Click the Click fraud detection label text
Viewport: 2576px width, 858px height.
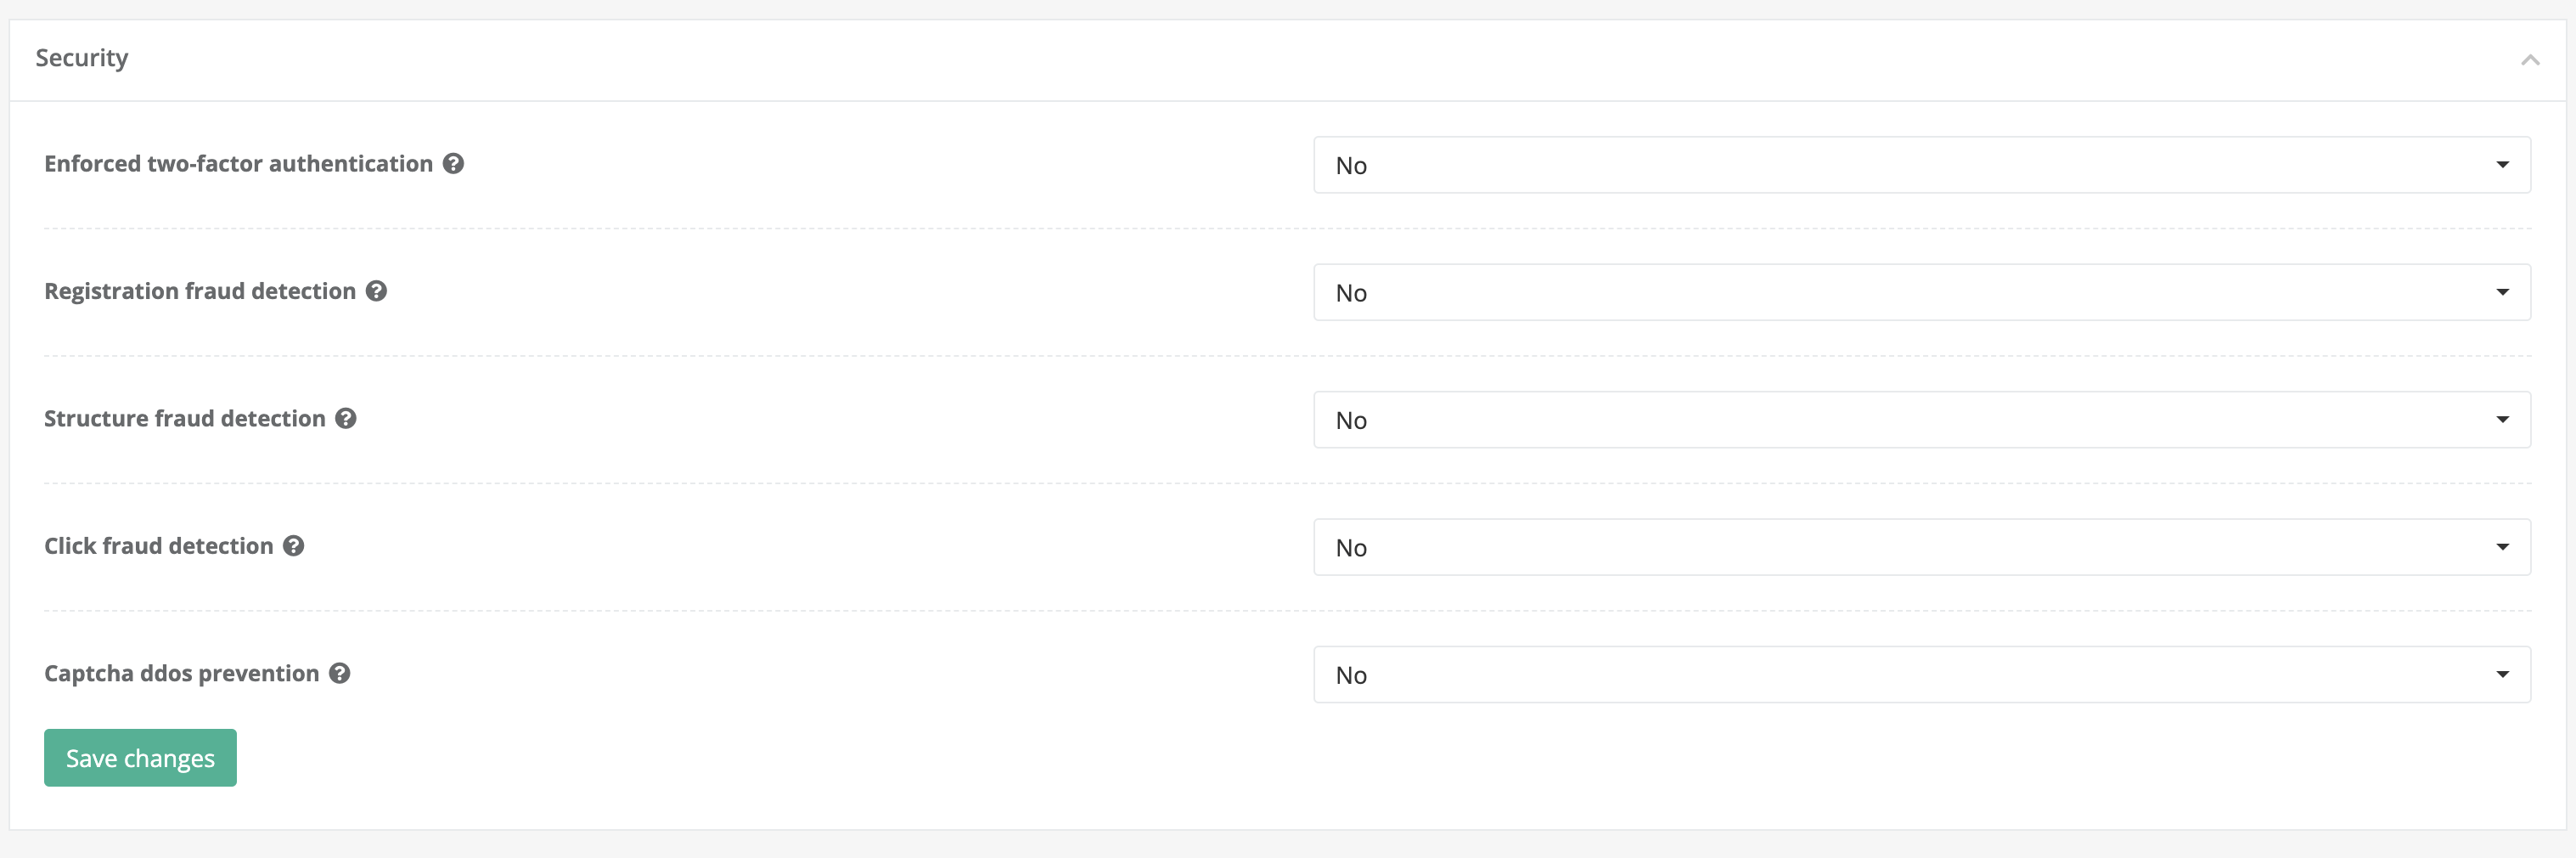point(158,546)
